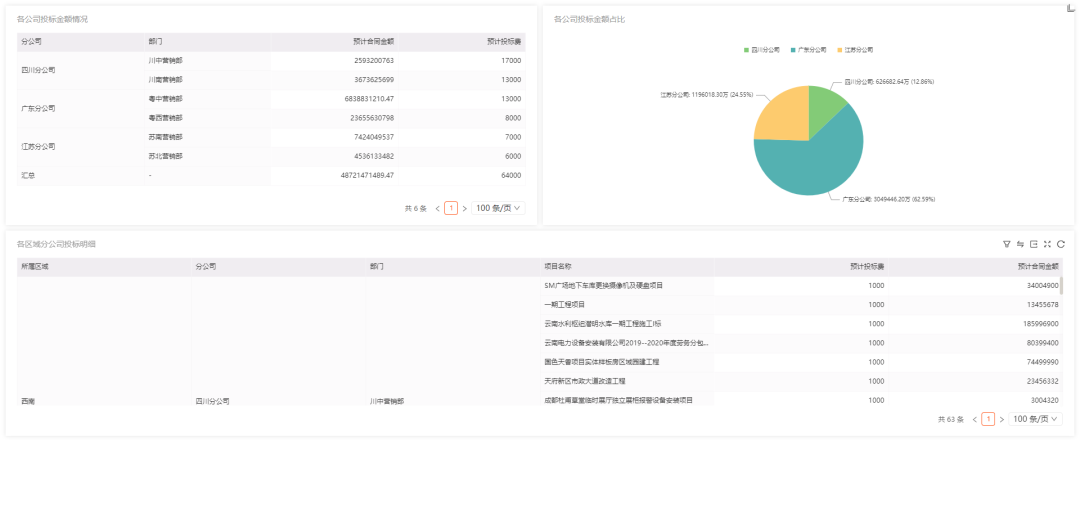The width and height of the screenshot is (1080, 527).
Task: Open 100条/页 dropdown under the summary table
Action: coord(498,208)
